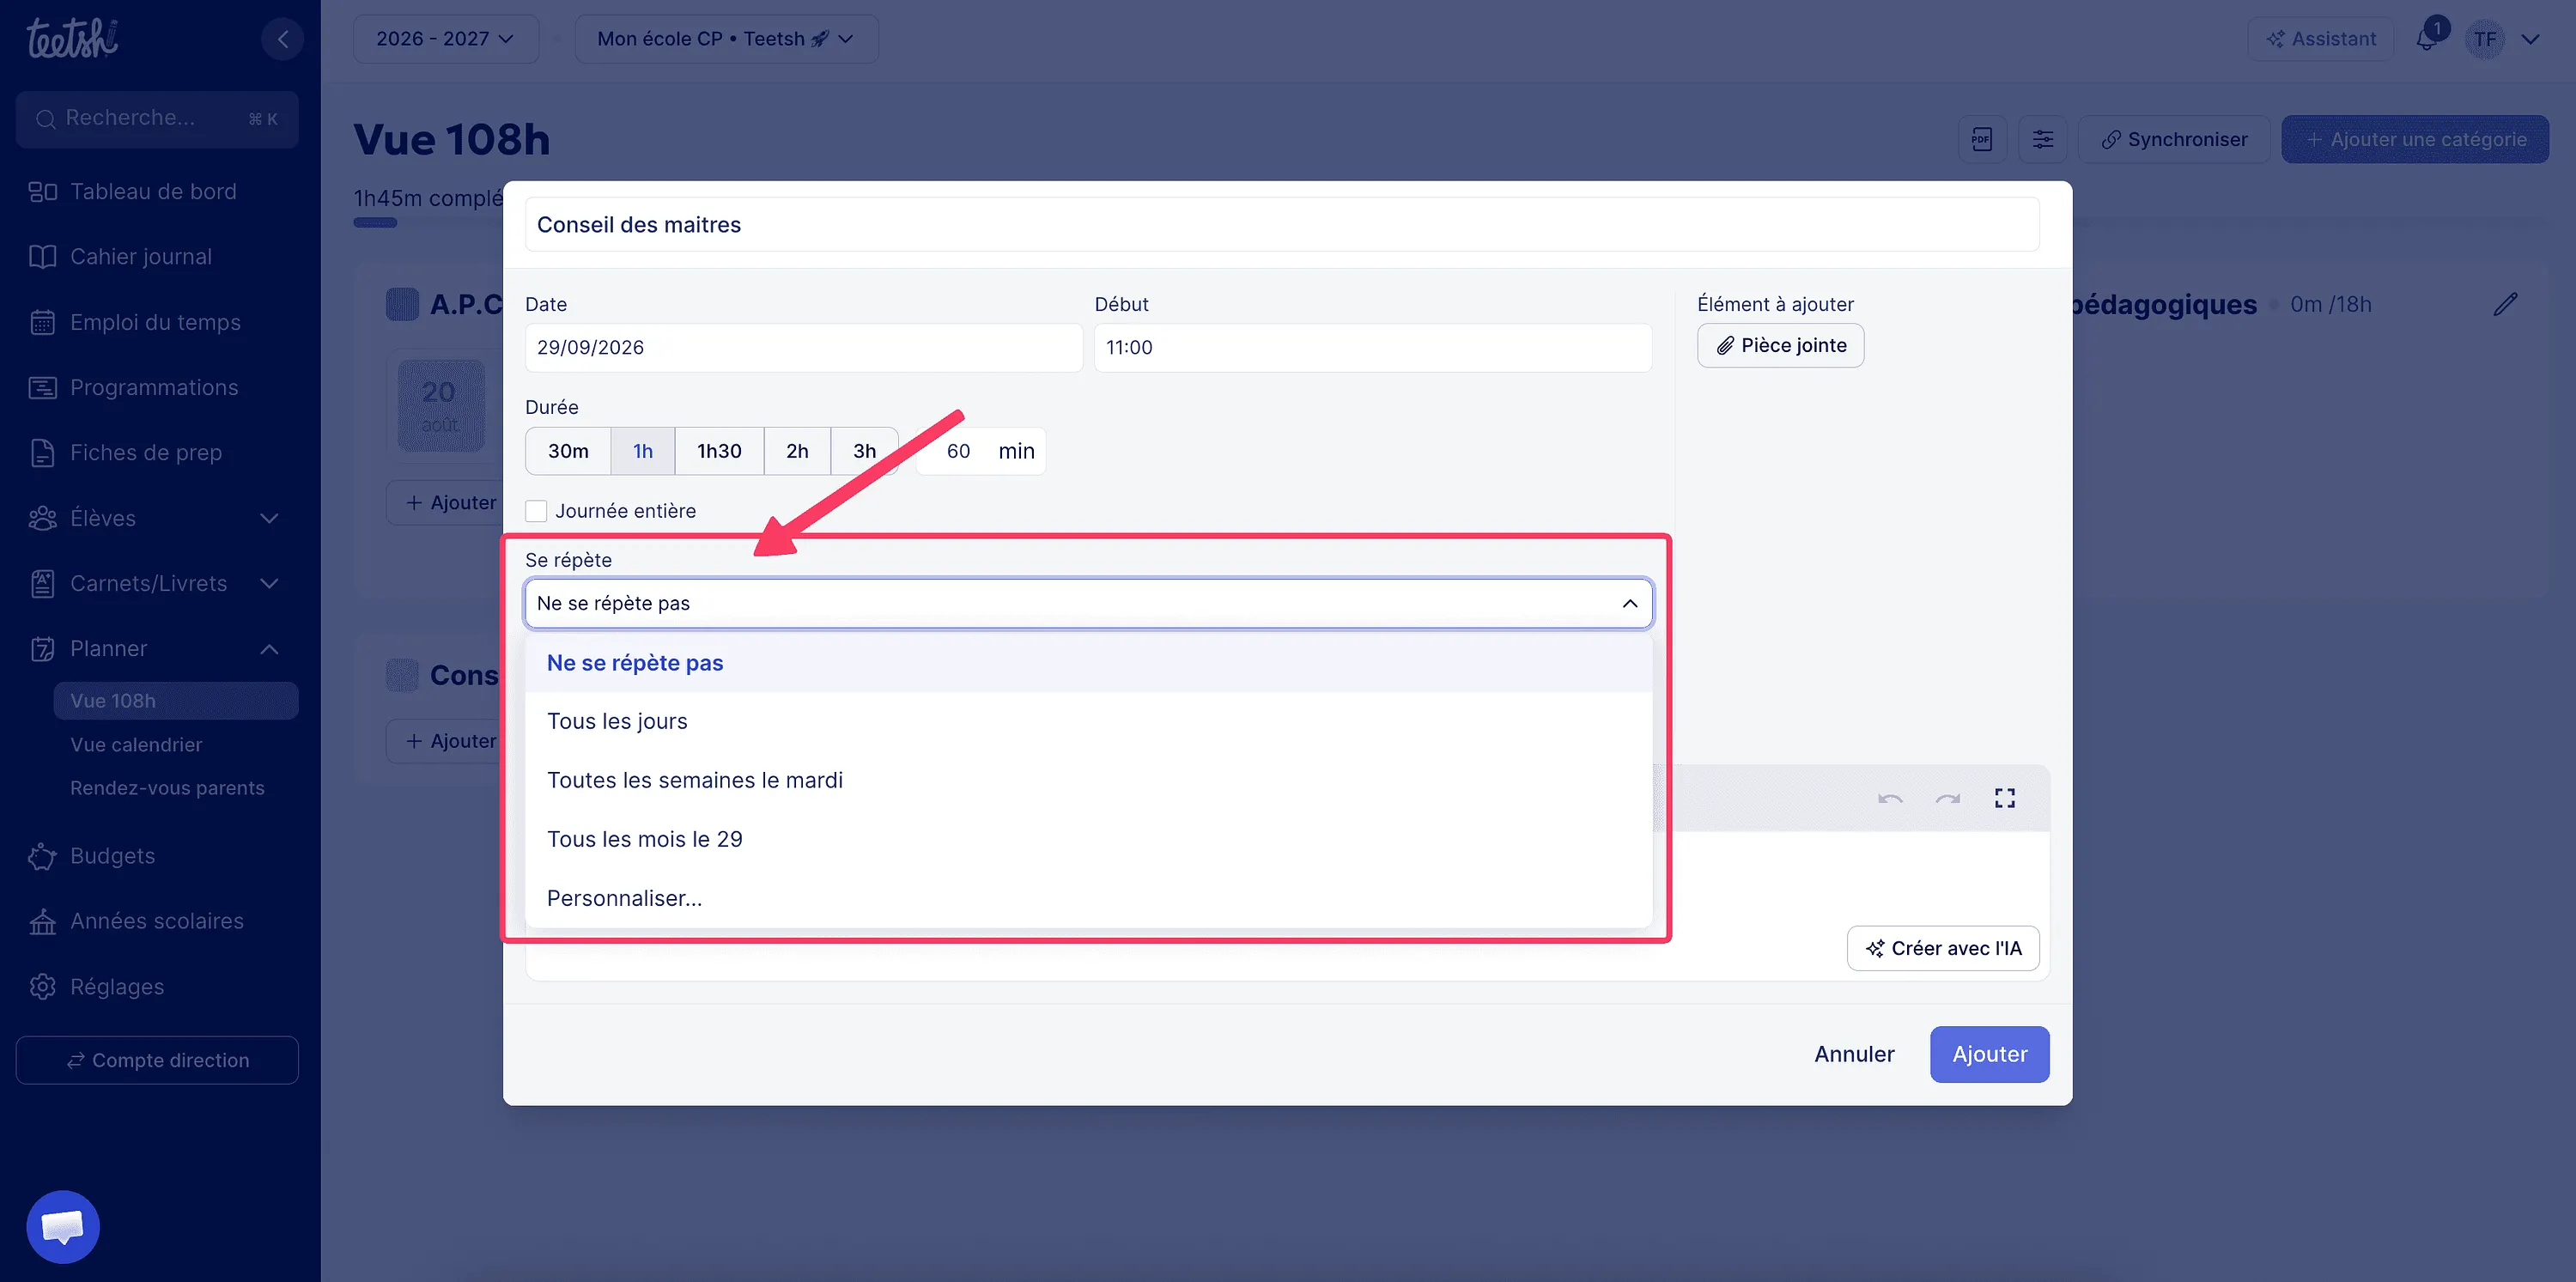Check the Journée entière checkbox
Viewport: 2576px width, 1282px height.
point(536,511)
